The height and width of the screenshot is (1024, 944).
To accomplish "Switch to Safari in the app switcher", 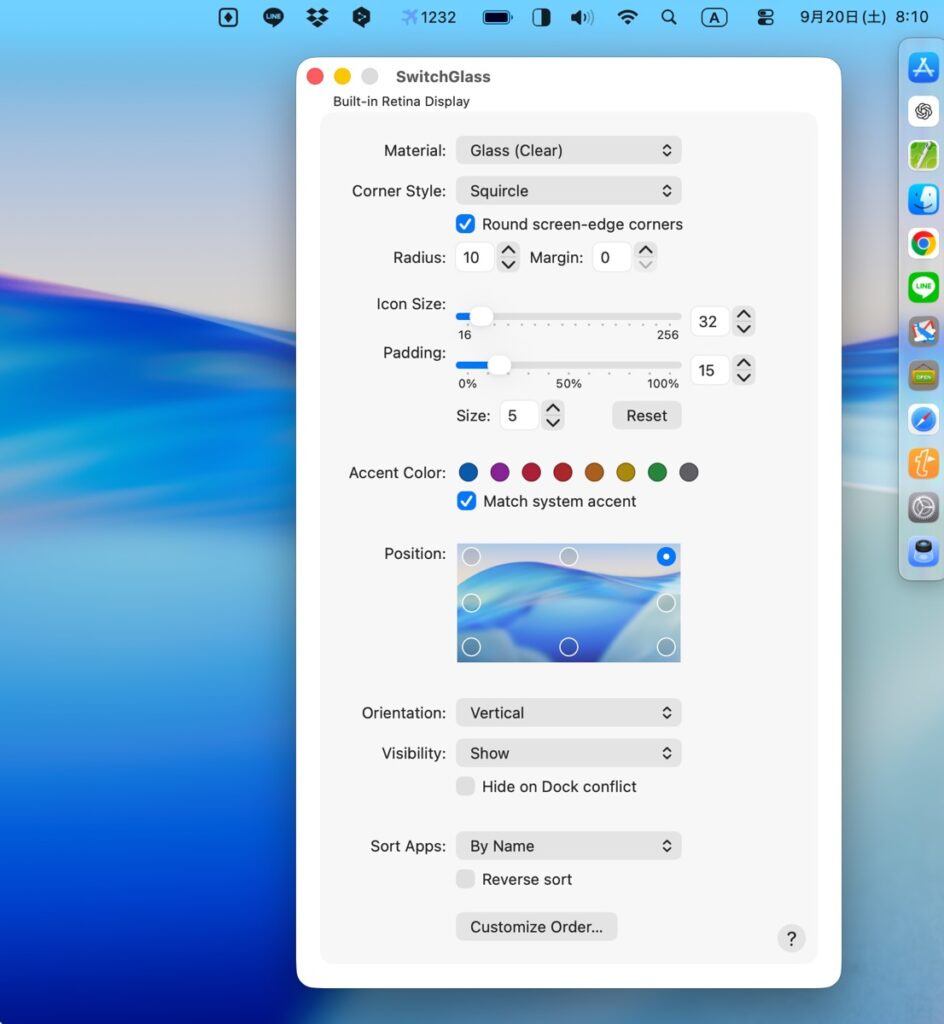I will tap(922, 419).
